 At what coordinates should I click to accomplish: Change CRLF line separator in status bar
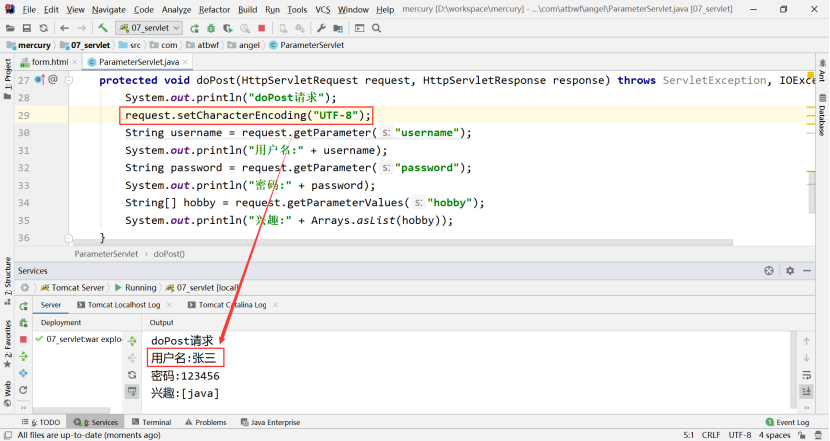click(x=711, y=435)
